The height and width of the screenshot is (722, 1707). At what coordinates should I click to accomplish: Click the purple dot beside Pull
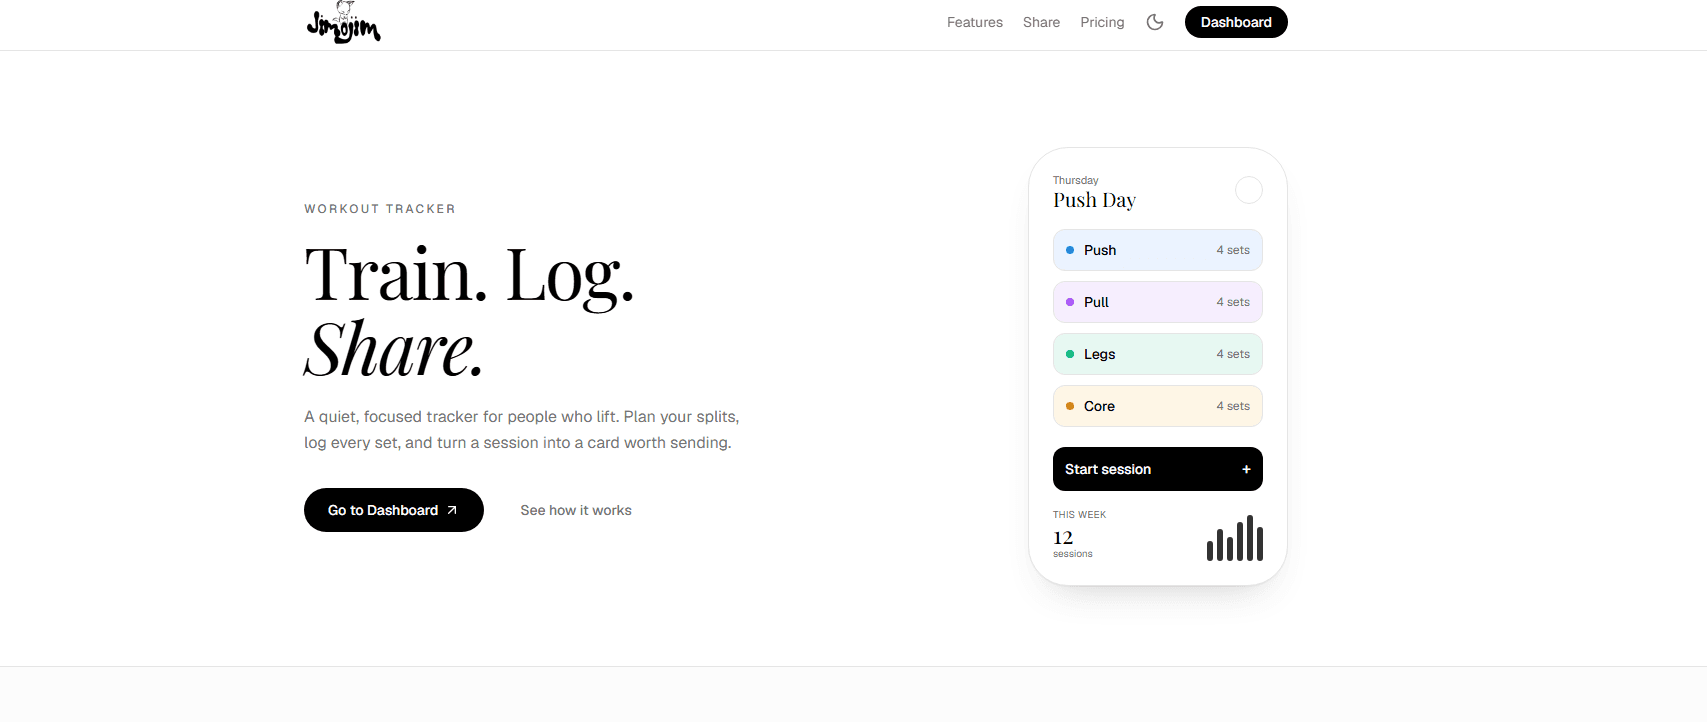pos(1070,302)
